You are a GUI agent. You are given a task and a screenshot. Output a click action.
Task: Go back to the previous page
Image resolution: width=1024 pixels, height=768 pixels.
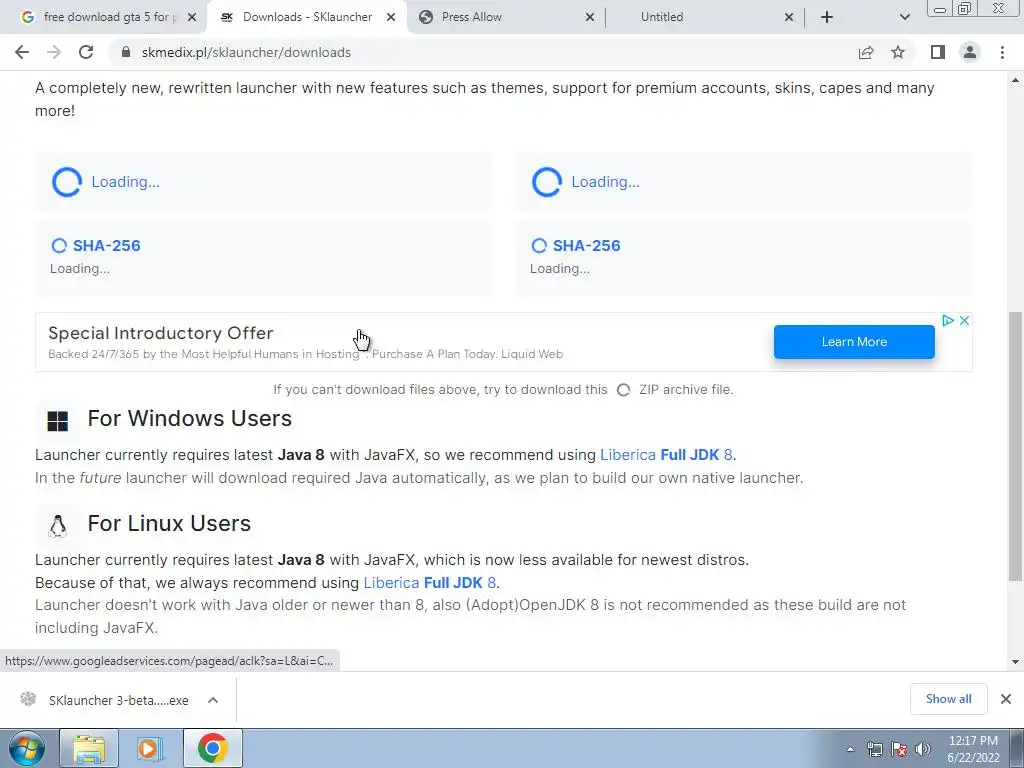tap(22, 52)
